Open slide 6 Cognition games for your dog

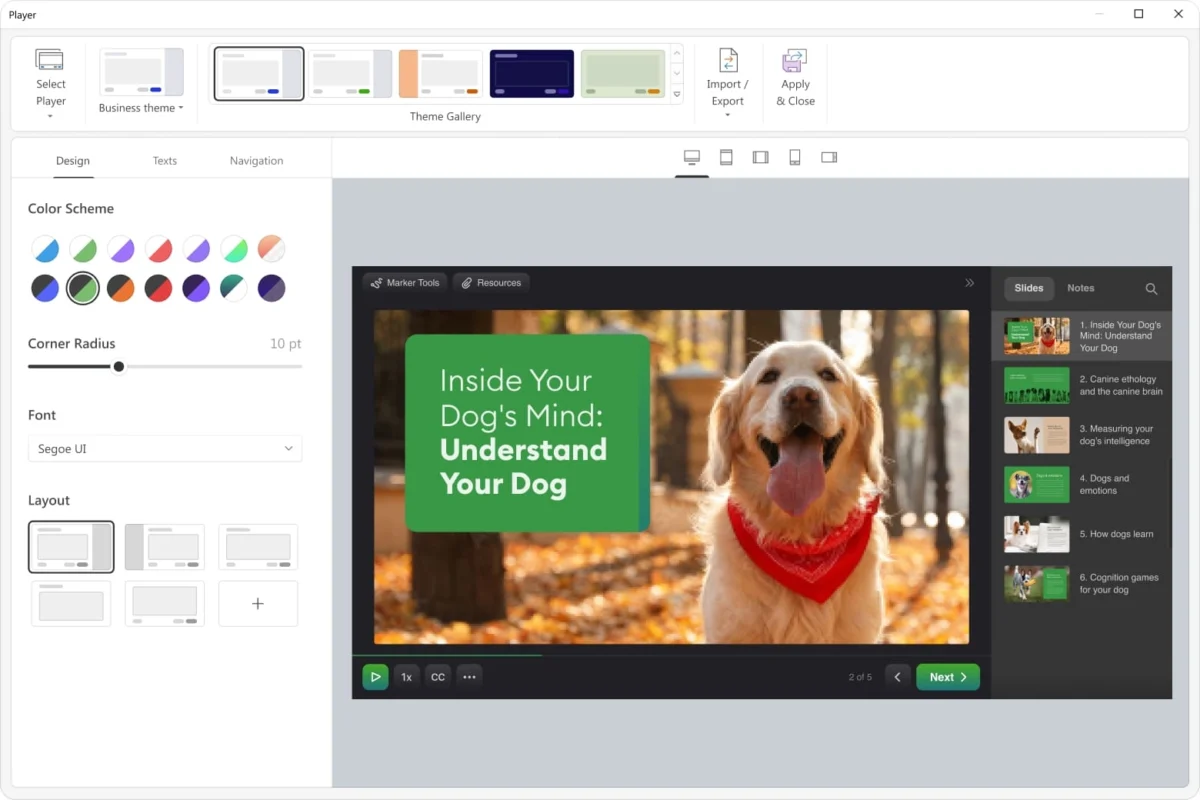1082,583
